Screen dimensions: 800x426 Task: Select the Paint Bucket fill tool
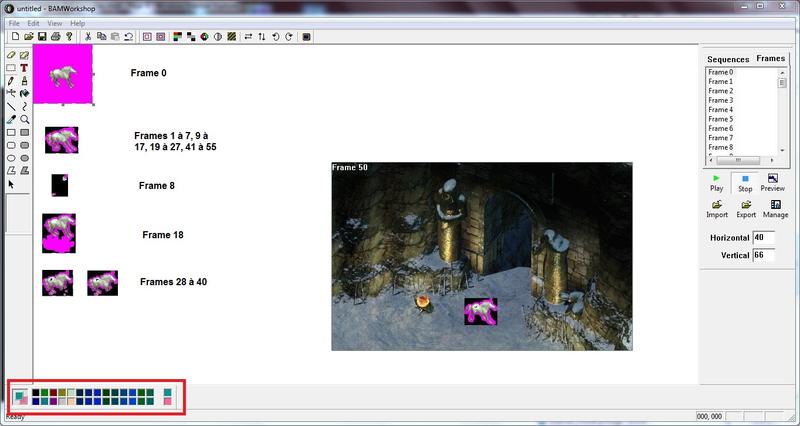[x=24, y=93]
